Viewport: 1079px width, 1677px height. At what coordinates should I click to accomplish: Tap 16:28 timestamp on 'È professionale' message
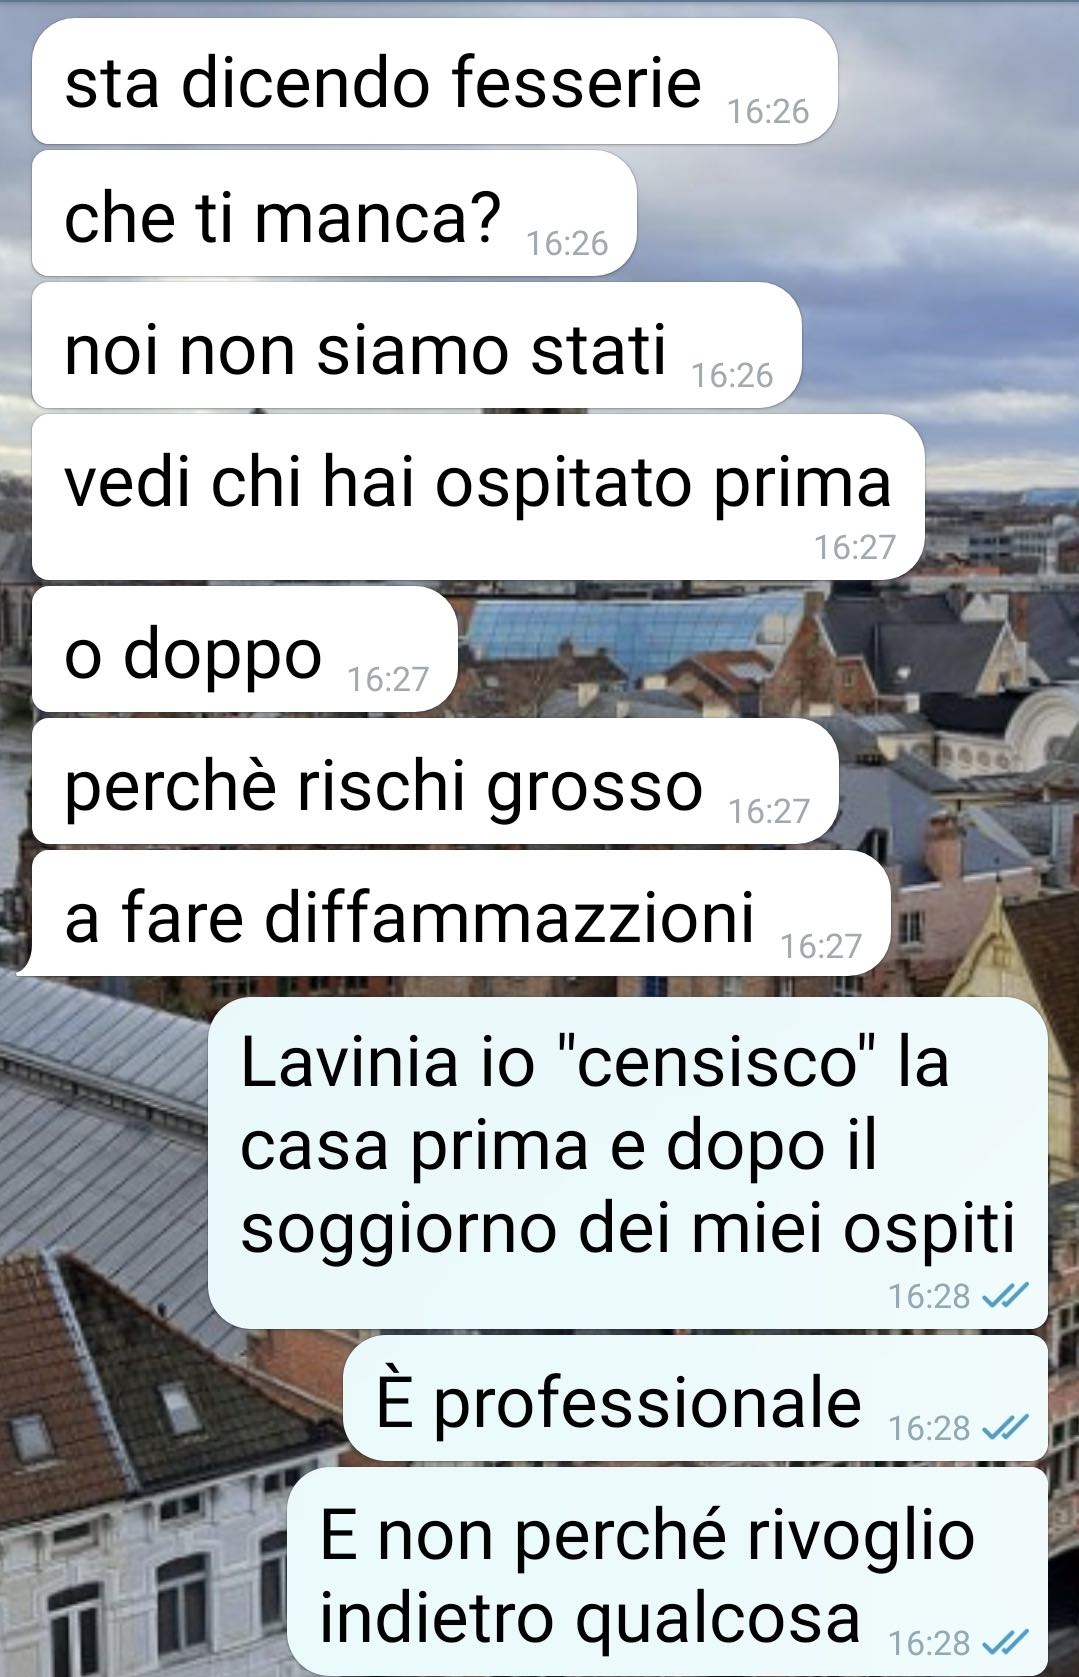(929, 1427)
